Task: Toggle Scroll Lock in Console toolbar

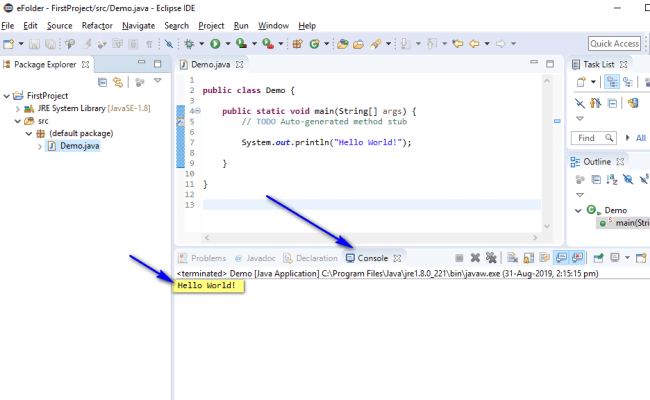Action: [529, 258]
